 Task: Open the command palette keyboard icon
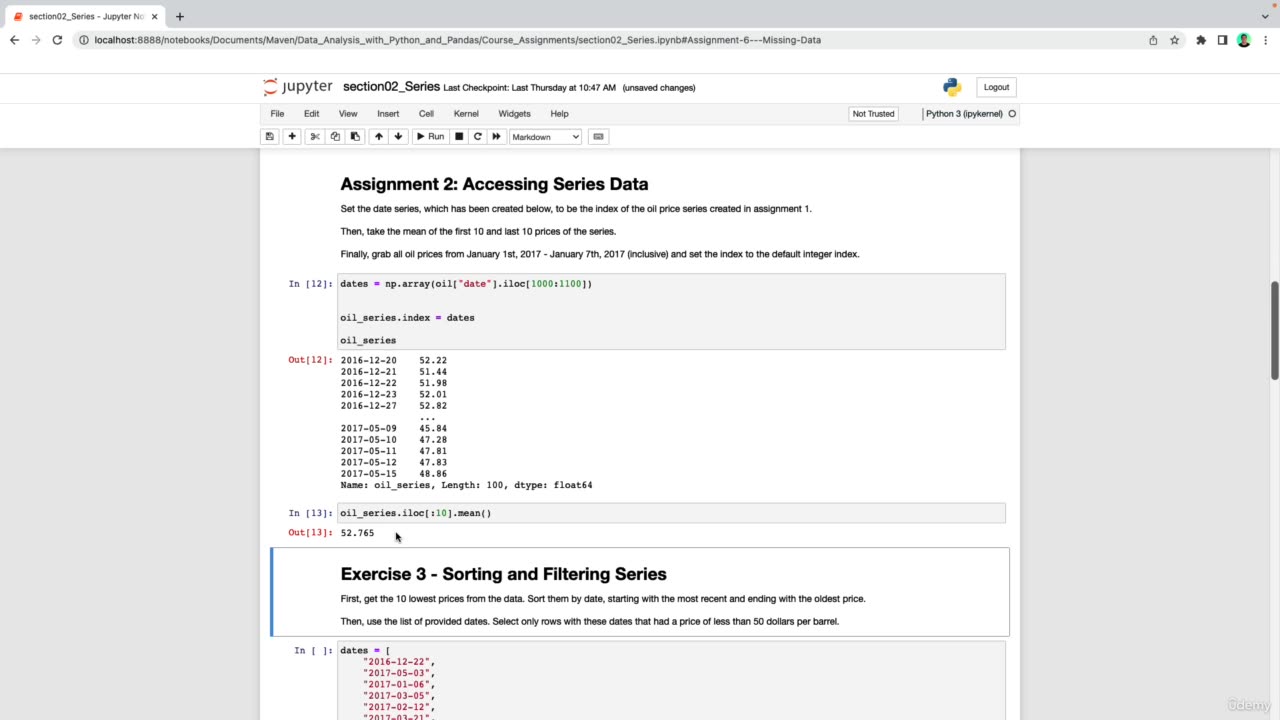[x=598, y=137]
